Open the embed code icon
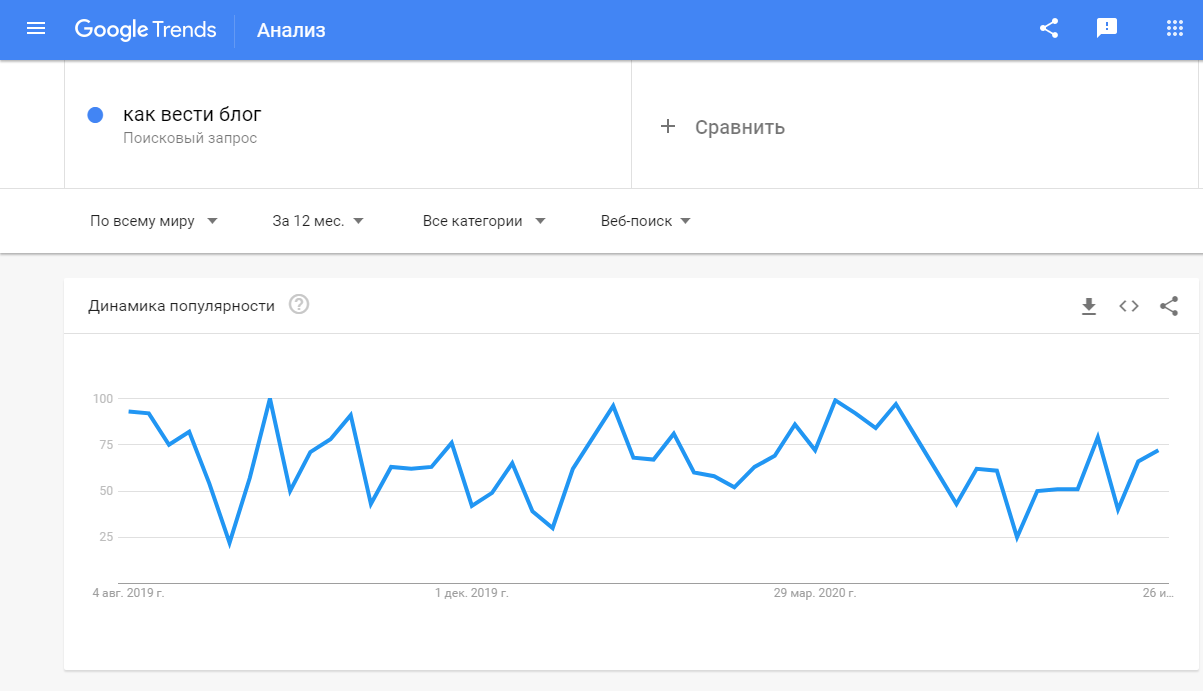1203x691 pixels. point(1129,306)
